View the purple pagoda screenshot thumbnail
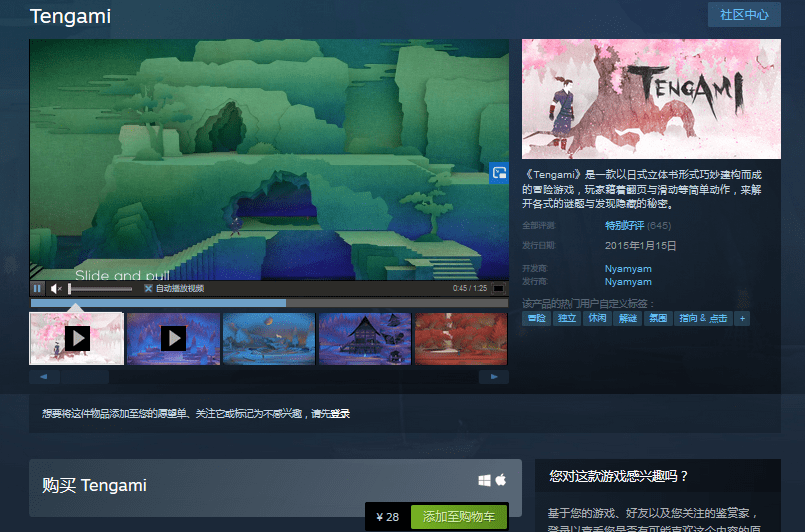This screenshot has height=532, width=805. (x=365, y=339)
